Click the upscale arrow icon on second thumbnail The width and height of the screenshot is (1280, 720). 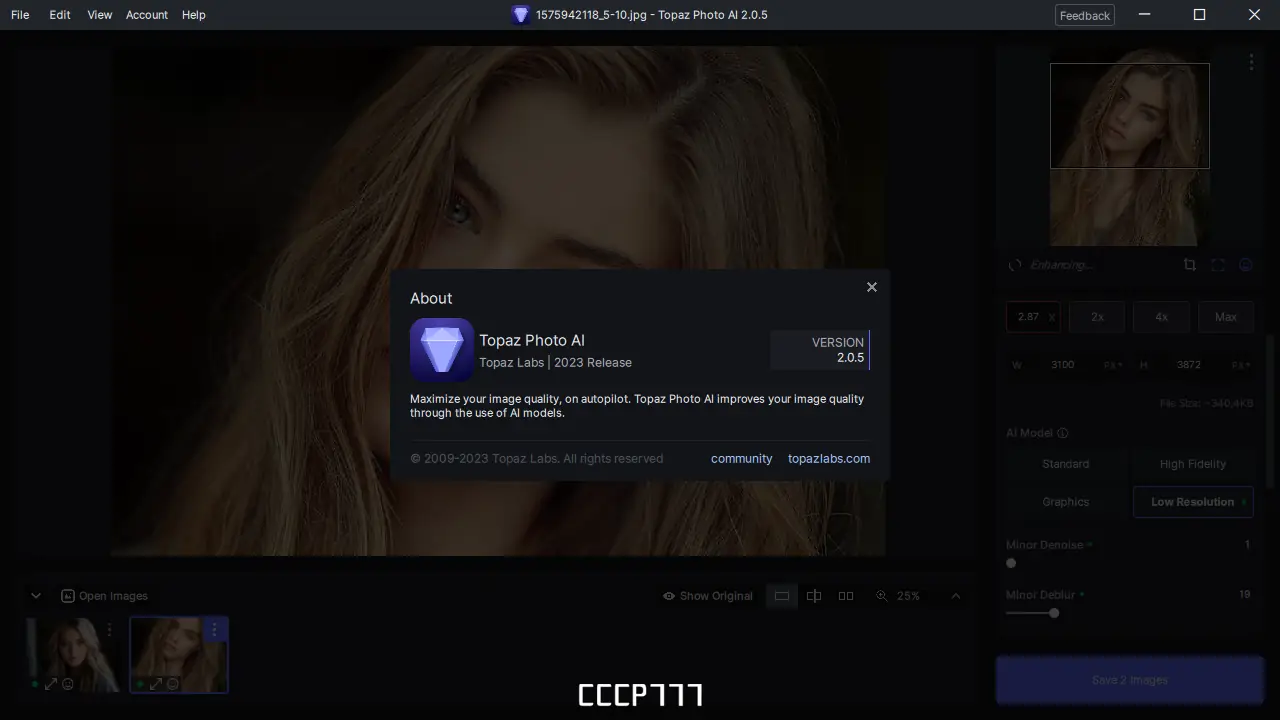coord(156,684)
